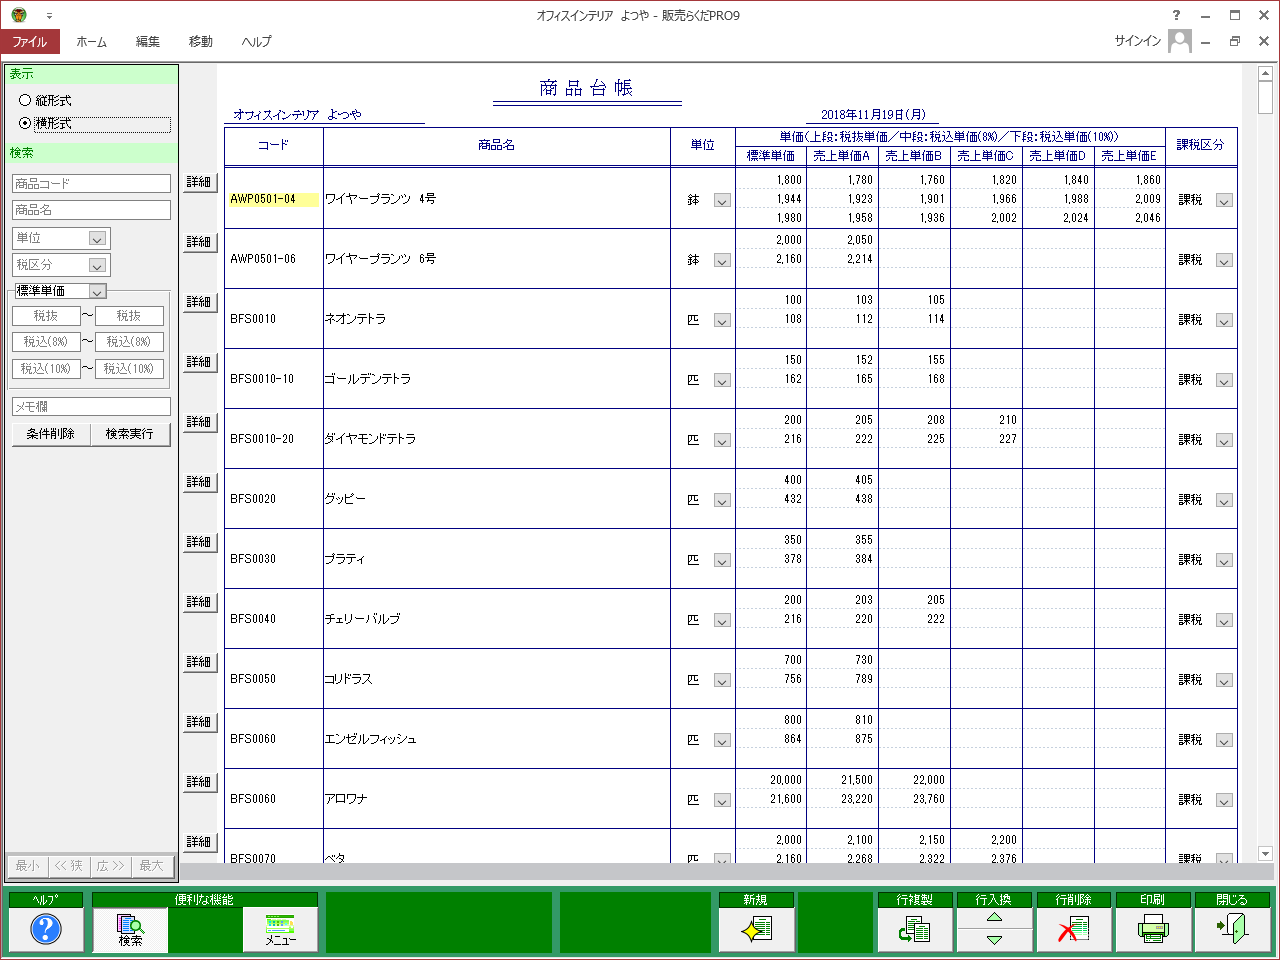Click 売上単価A value 1,780
The height and width of the screenshot is (960, 1280).
[860, 180]
